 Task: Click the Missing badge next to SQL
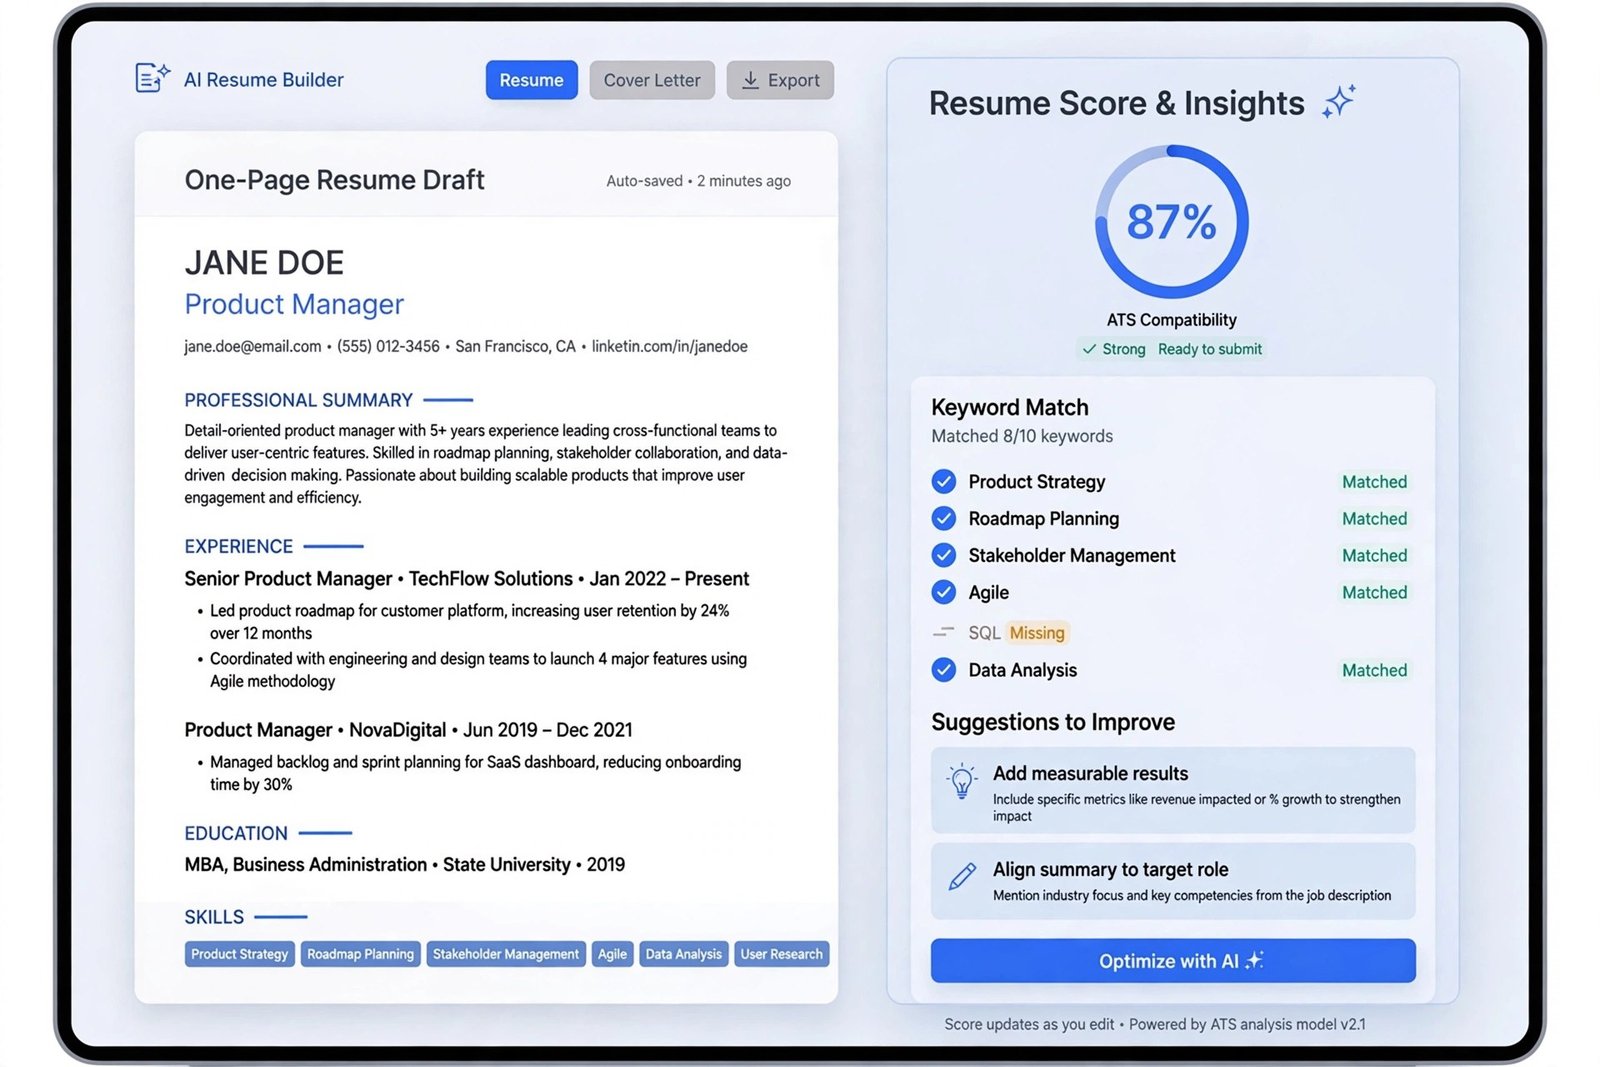[1037, 633]
